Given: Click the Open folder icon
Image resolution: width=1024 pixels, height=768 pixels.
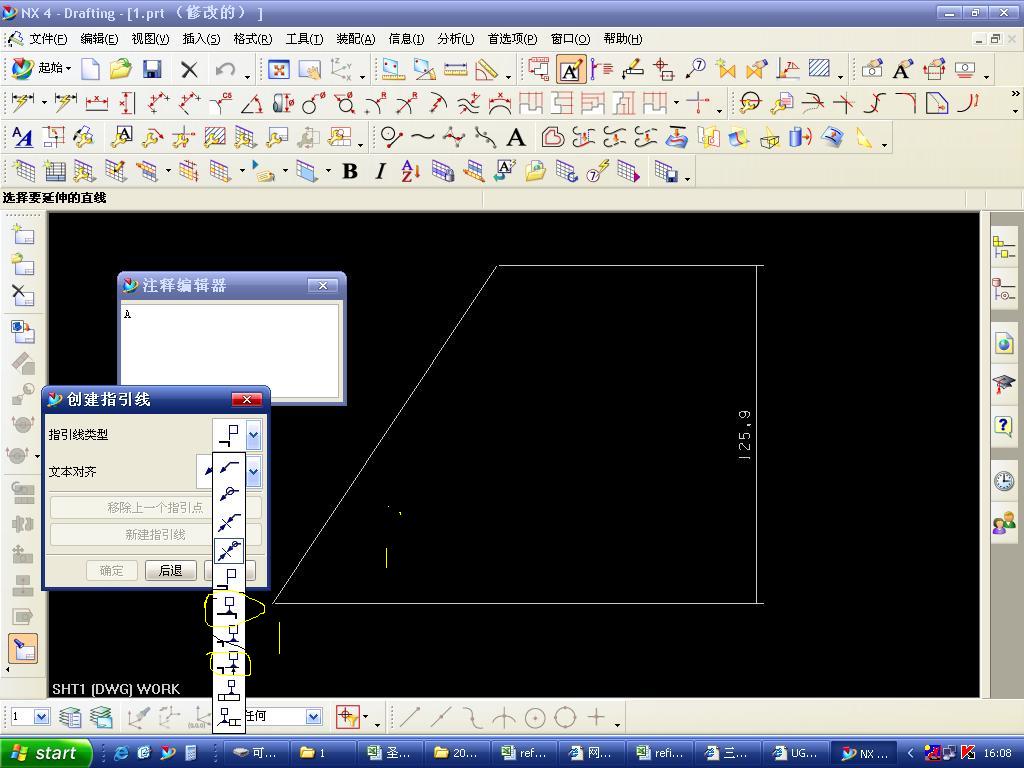Looking at the screenshot, I should tap(121, 69).
